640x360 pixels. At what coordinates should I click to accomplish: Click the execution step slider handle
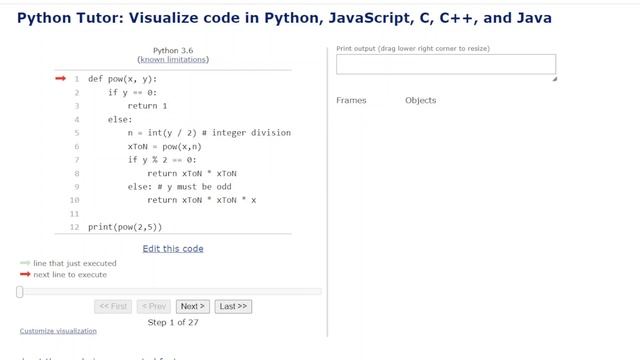20,292
